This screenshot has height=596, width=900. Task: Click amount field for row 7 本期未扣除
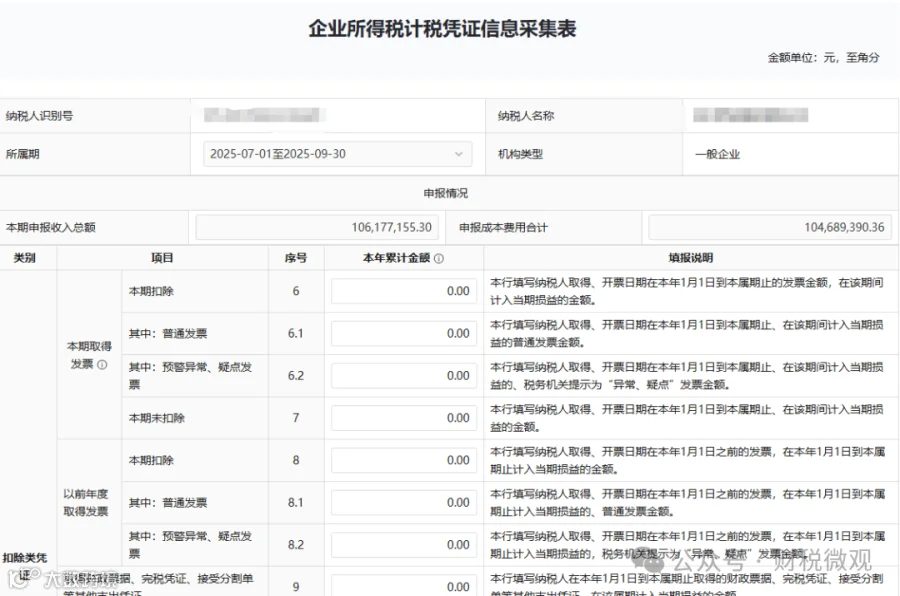click(x=404, y=418)
